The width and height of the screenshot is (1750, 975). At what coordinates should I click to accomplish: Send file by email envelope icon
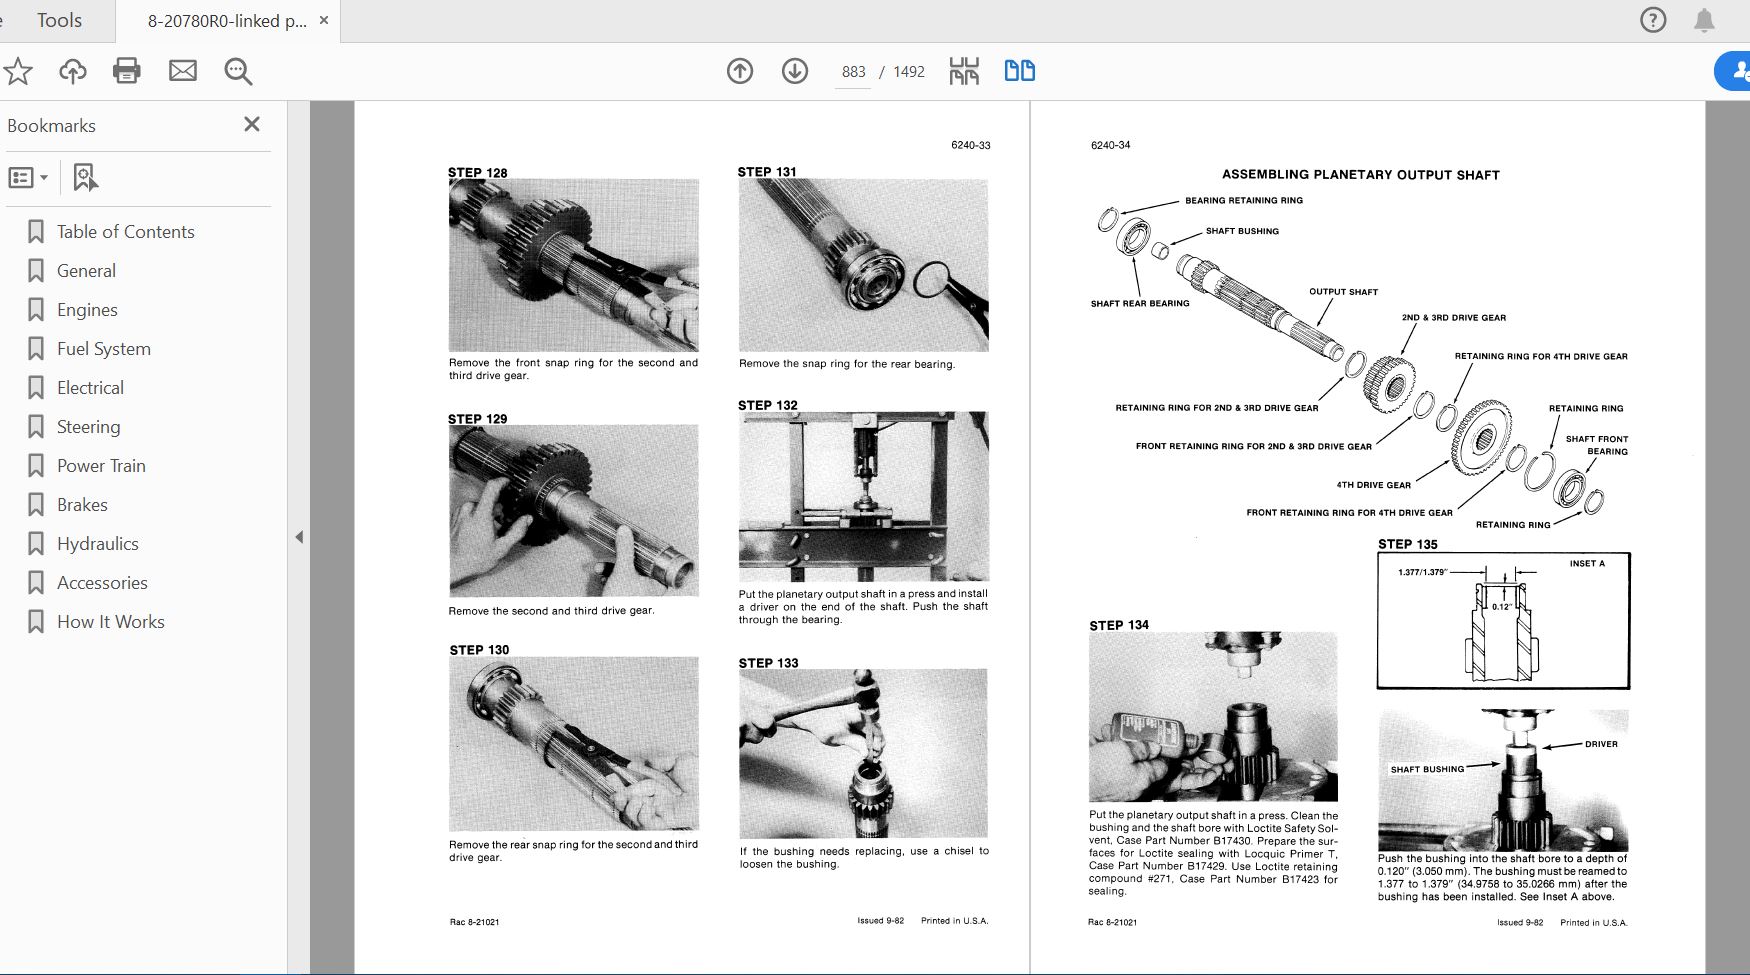pos(183,71)
